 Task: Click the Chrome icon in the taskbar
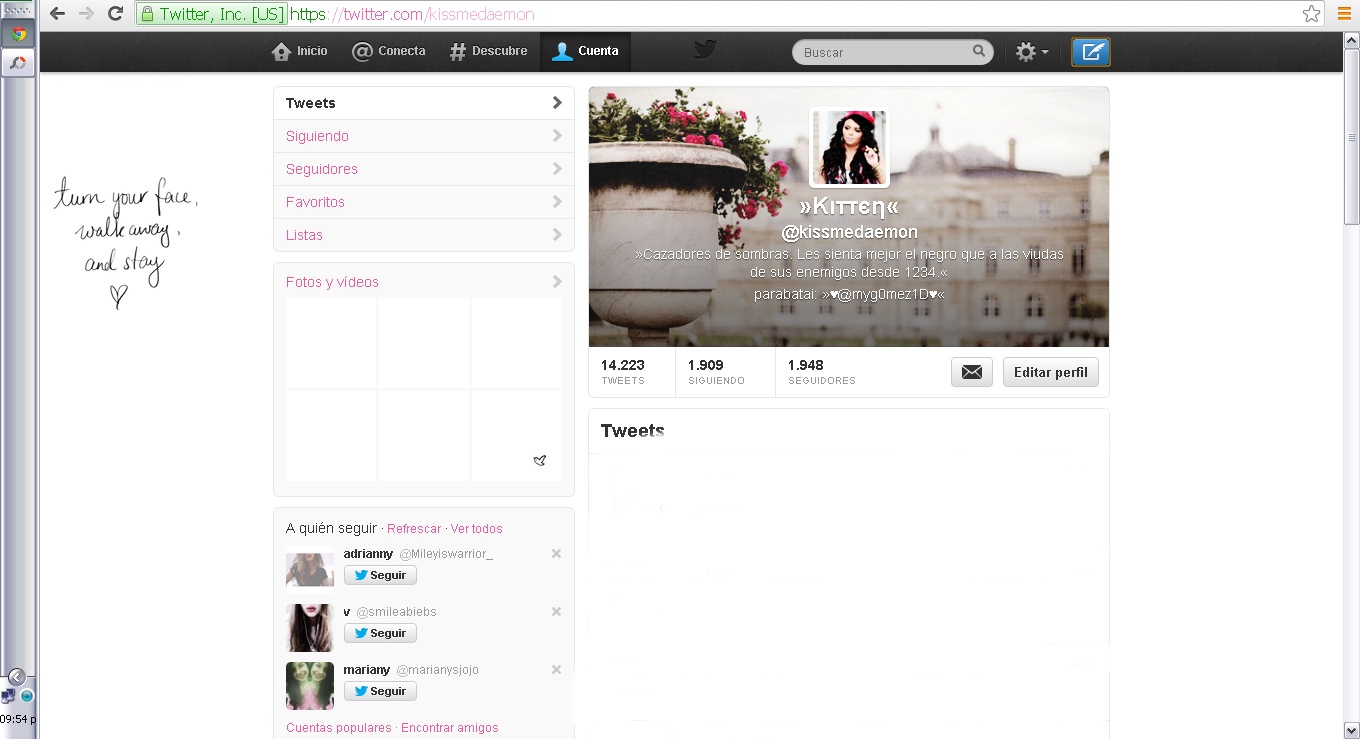point(19,33)
